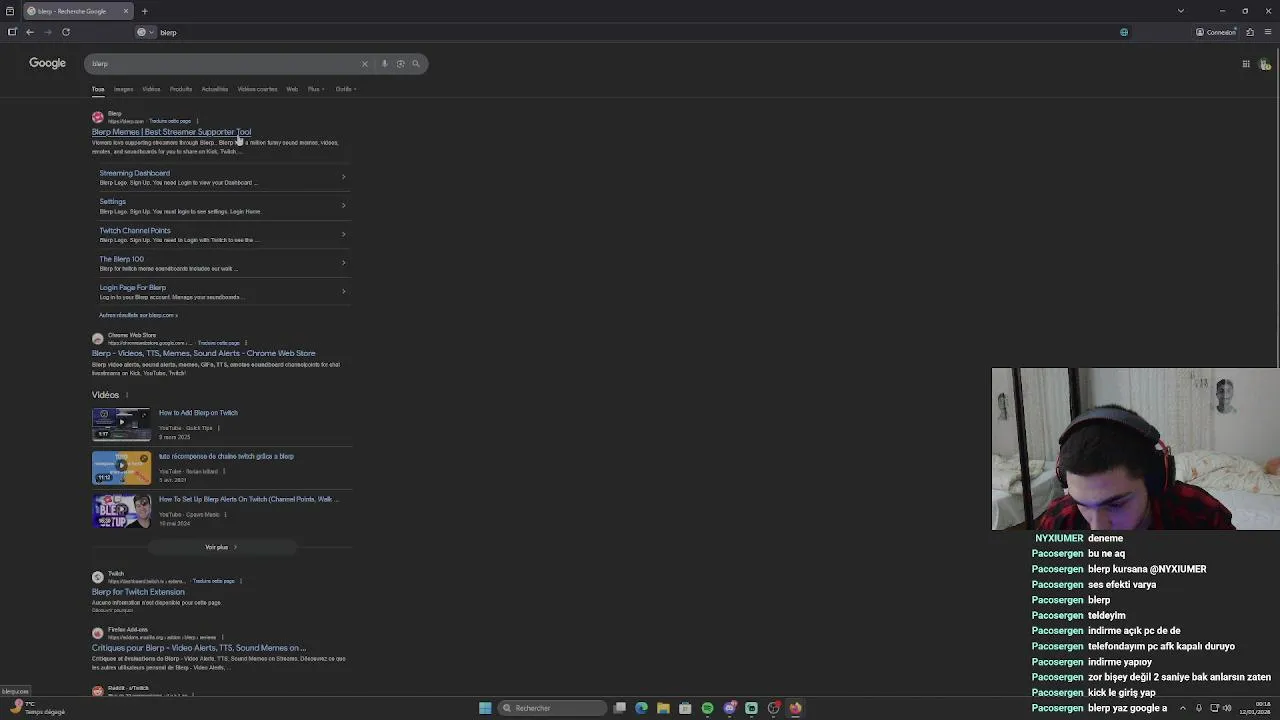Open volume control in system tray
This screenshot has height=720, width=1280.
pyautogui.click(x=1227, y=708)
